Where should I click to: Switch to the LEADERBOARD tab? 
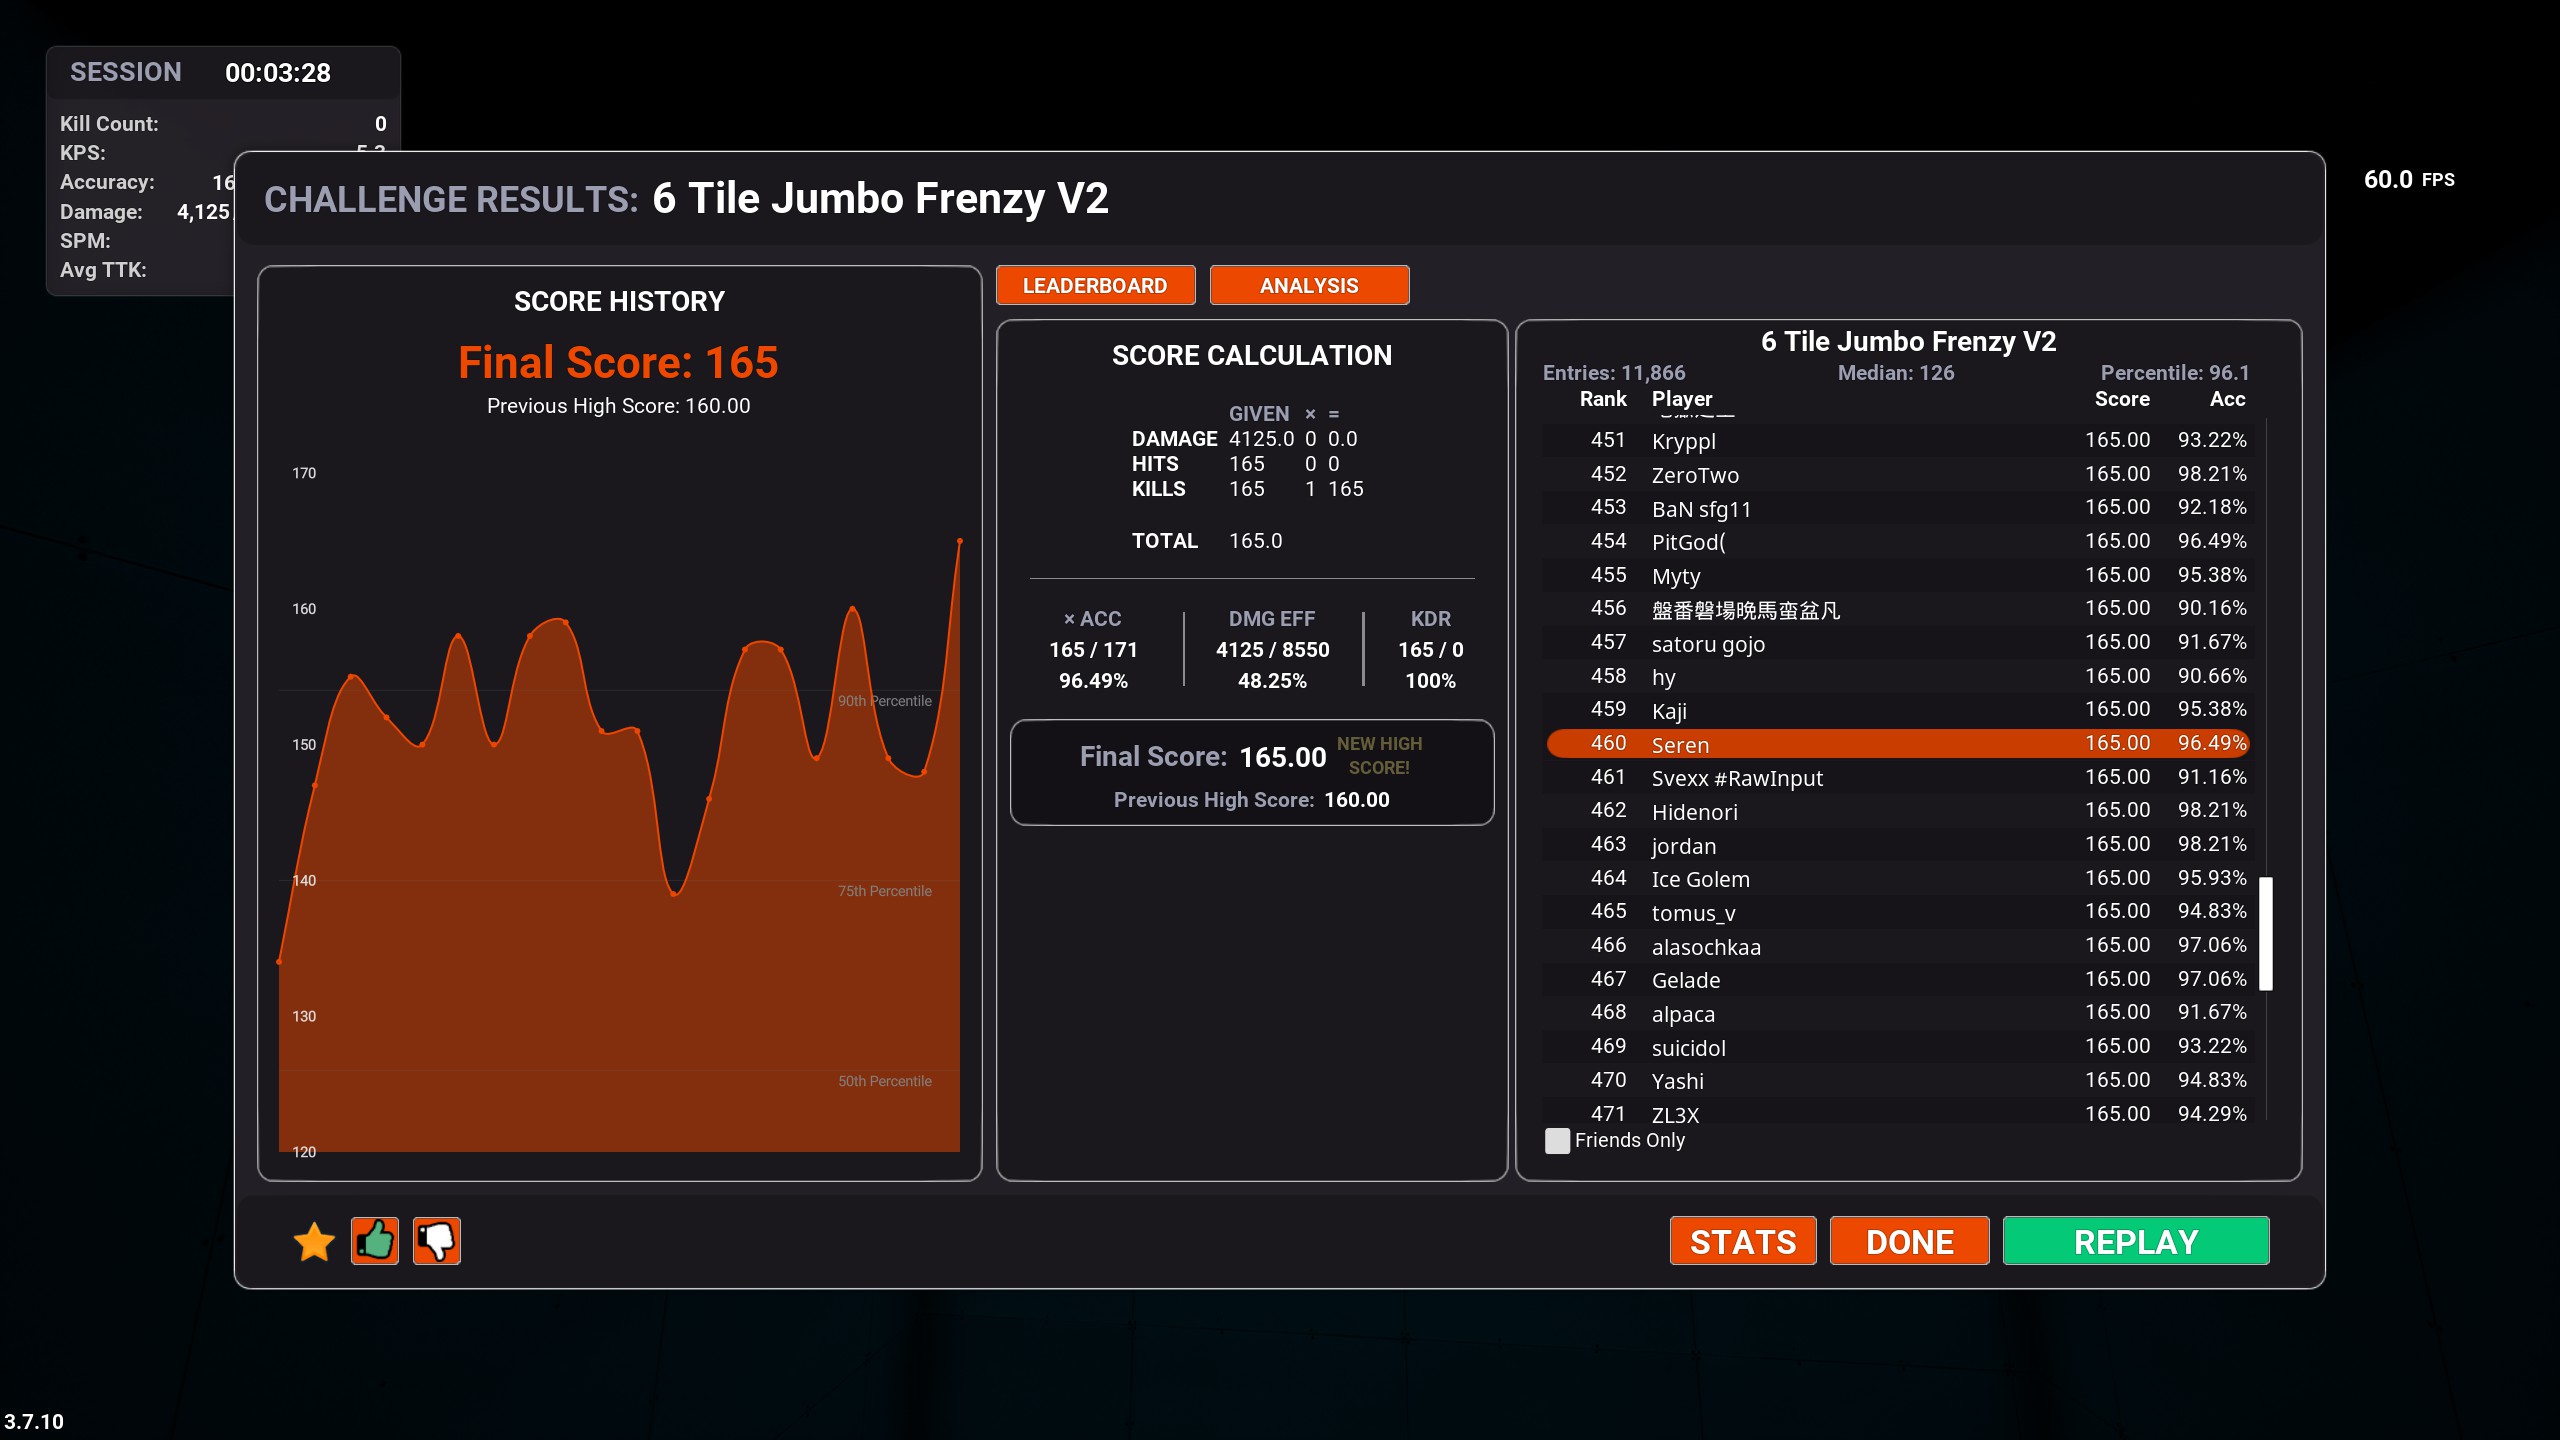1095,286
